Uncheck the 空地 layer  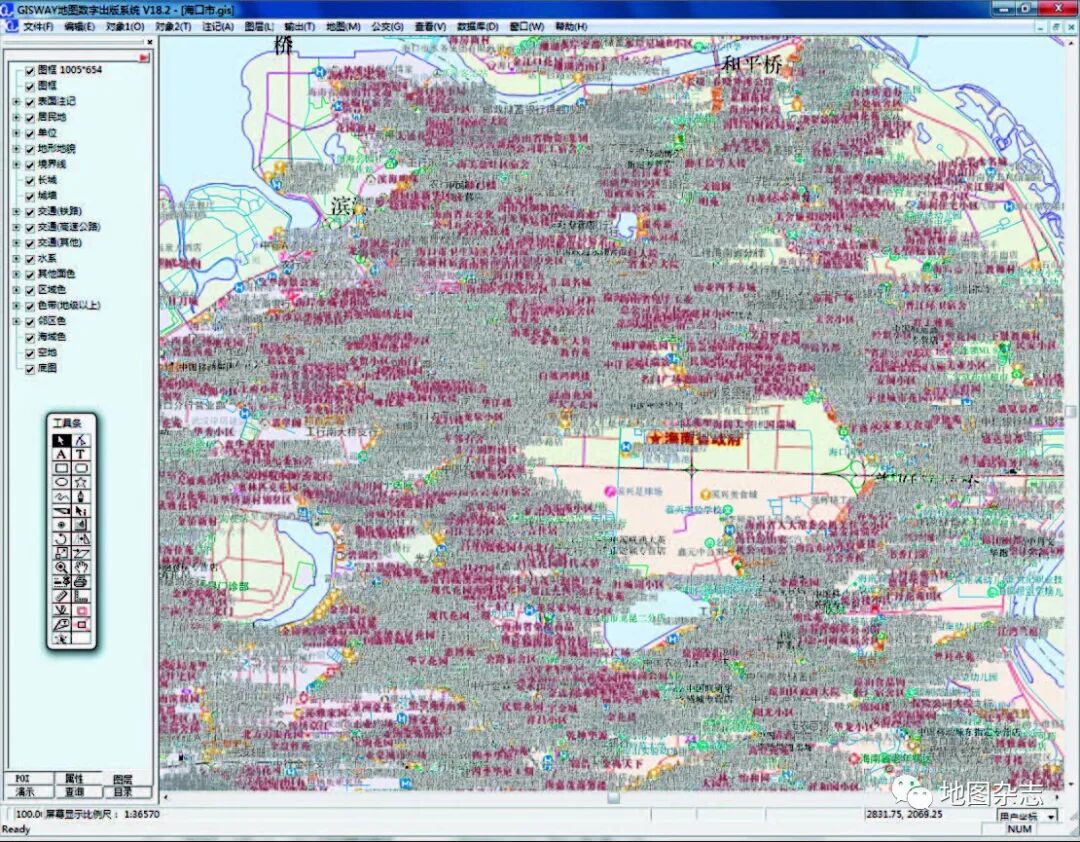pyautogui.click(x=30, y=353)
